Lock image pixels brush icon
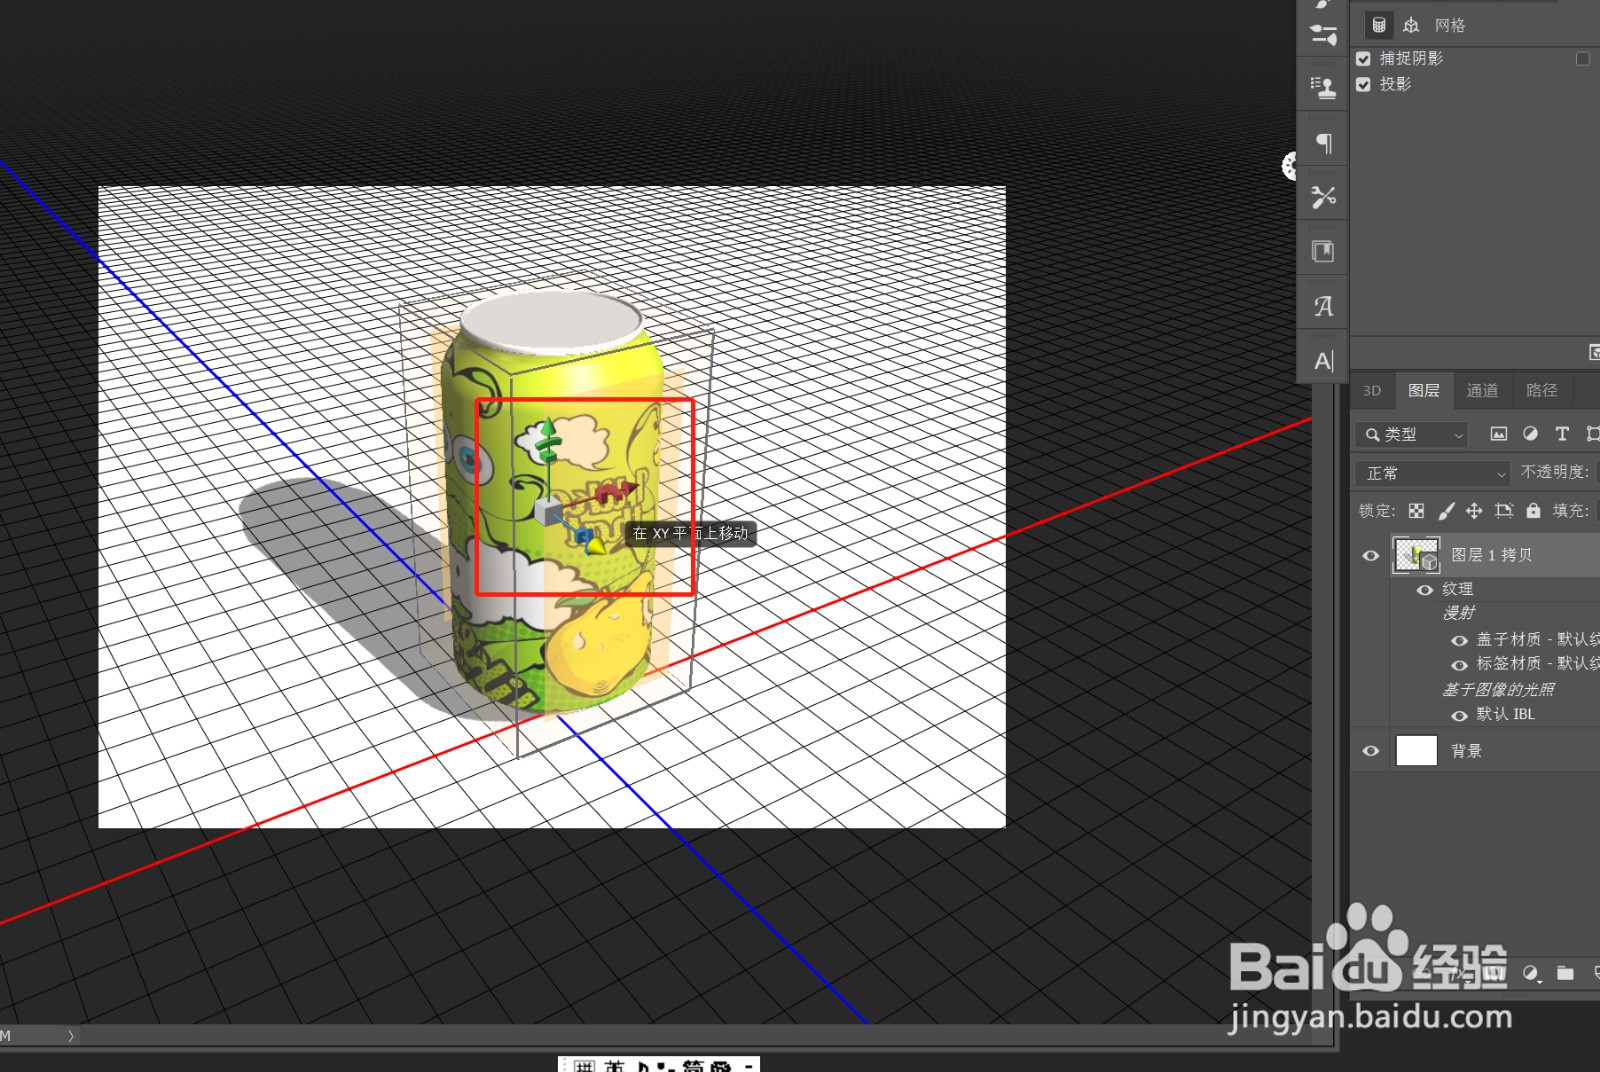Screen dimensions: 1600x1072 (x=1446, y=511)
